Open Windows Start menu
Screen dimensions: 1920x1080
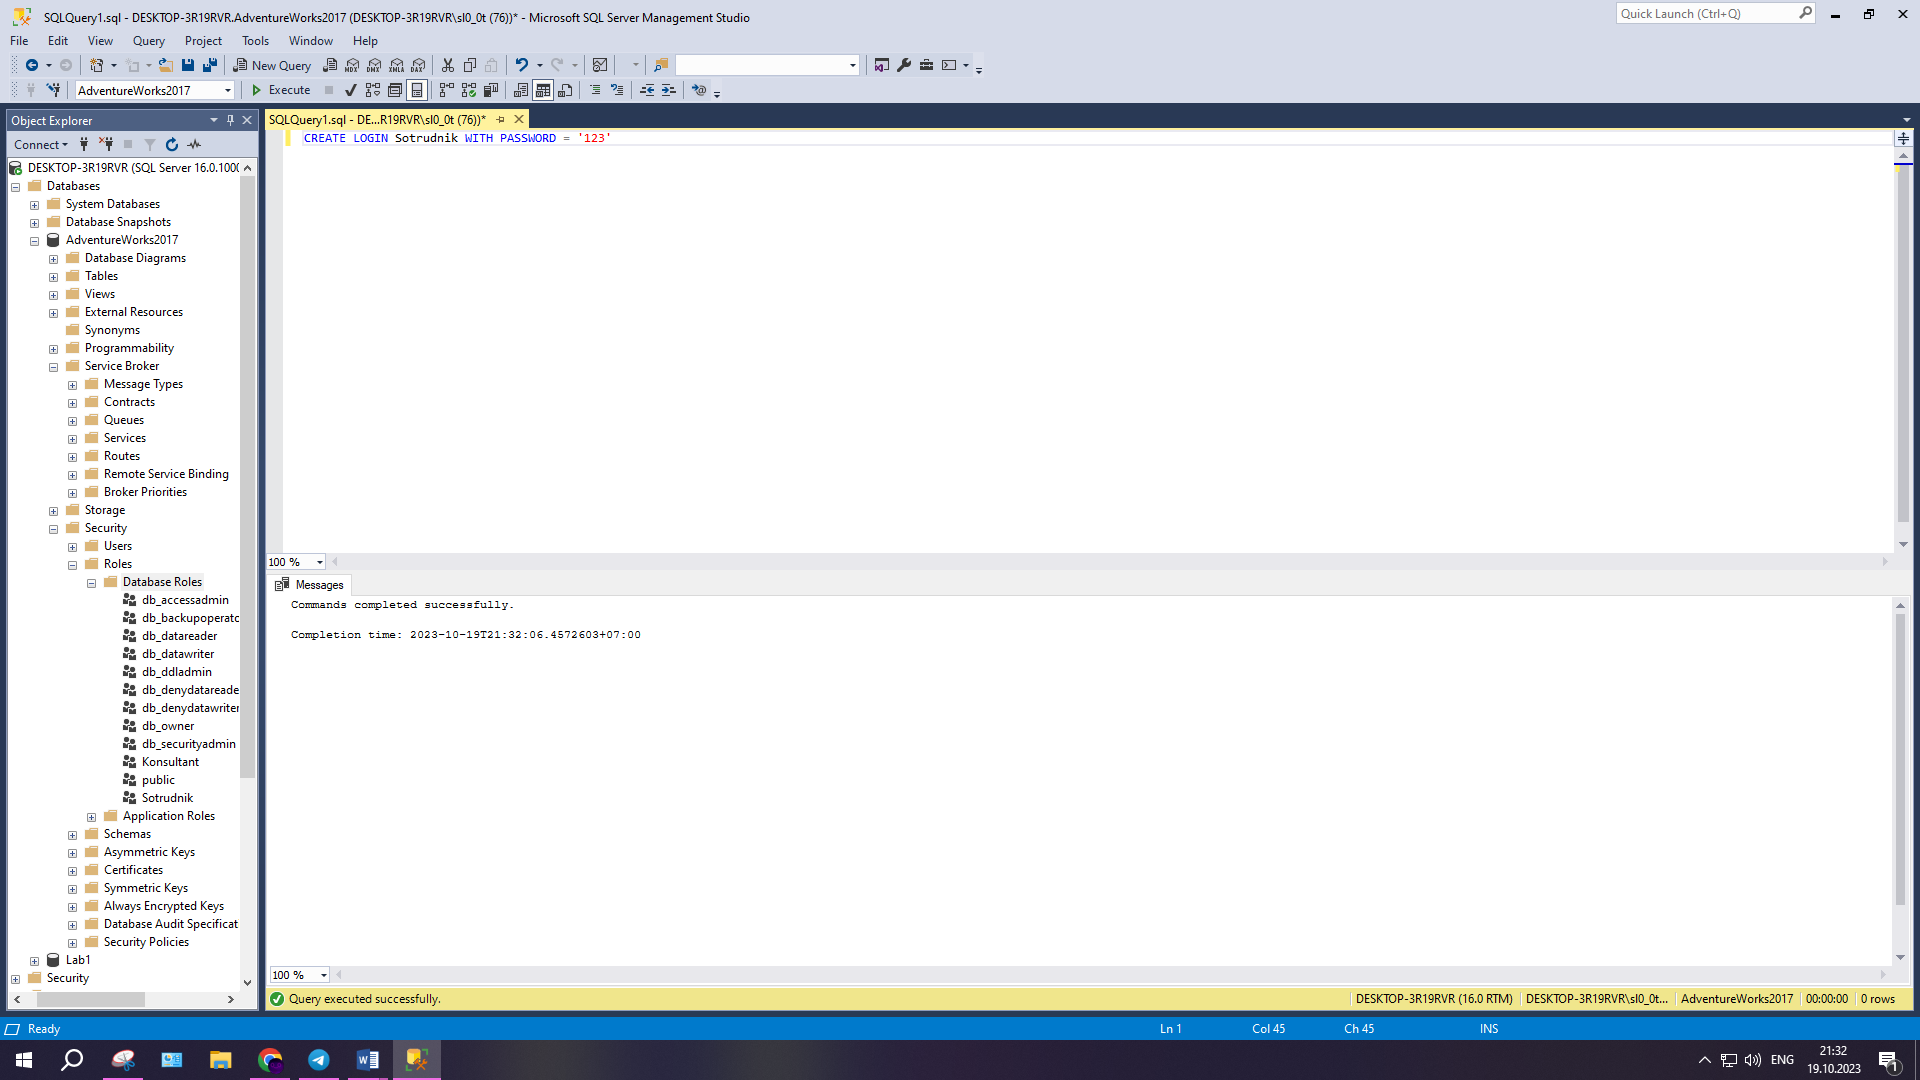[x=24, y=1060]
